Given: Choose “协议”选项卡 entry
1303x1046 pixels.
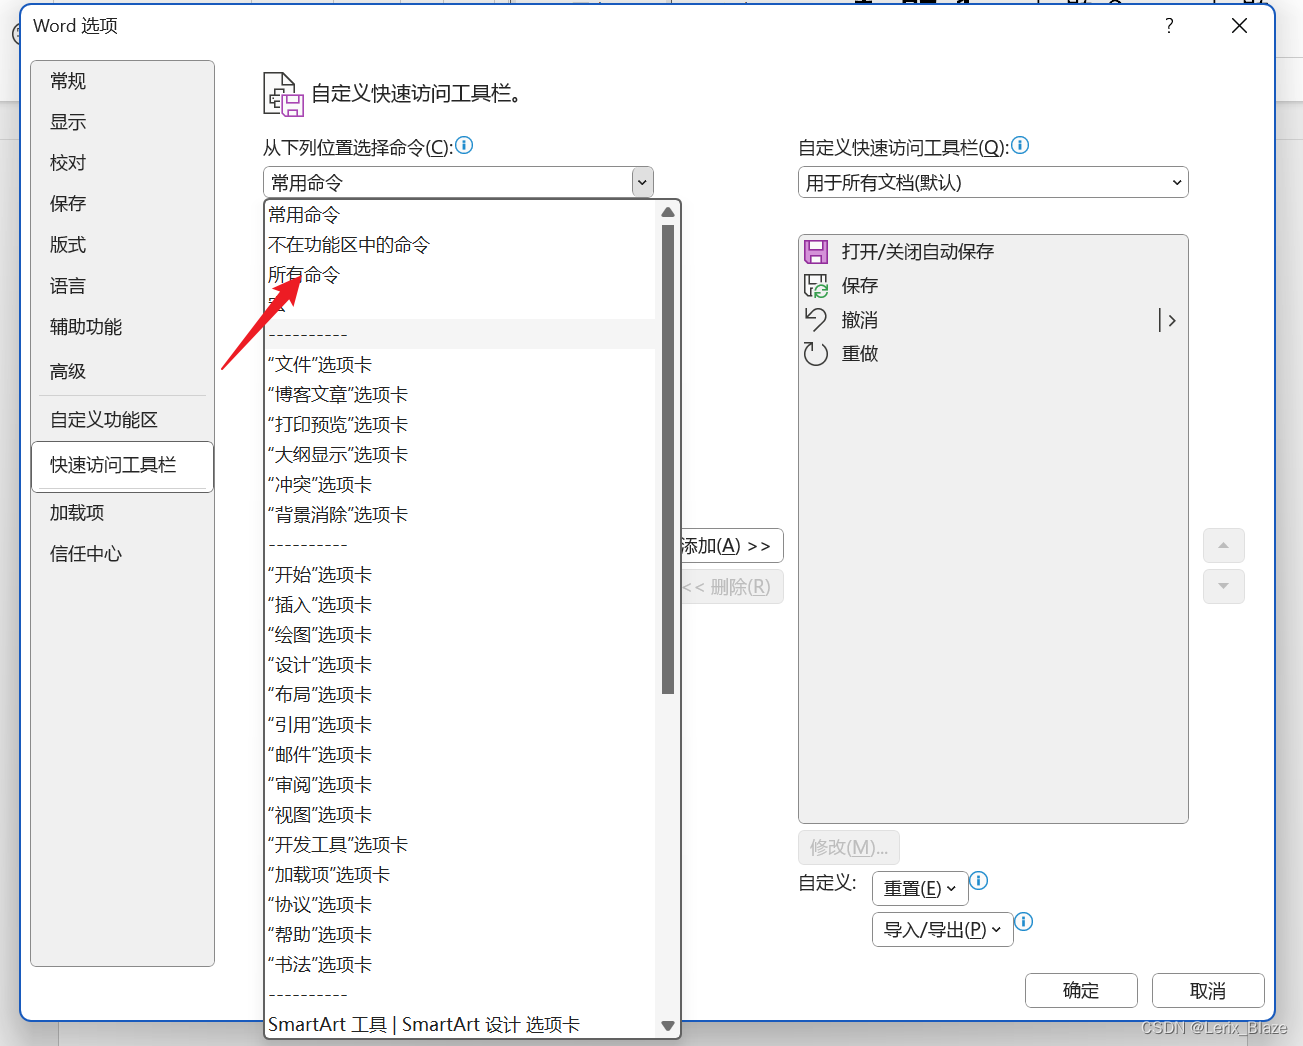Looking at the screenshot, I should click(x=461, y=905).
